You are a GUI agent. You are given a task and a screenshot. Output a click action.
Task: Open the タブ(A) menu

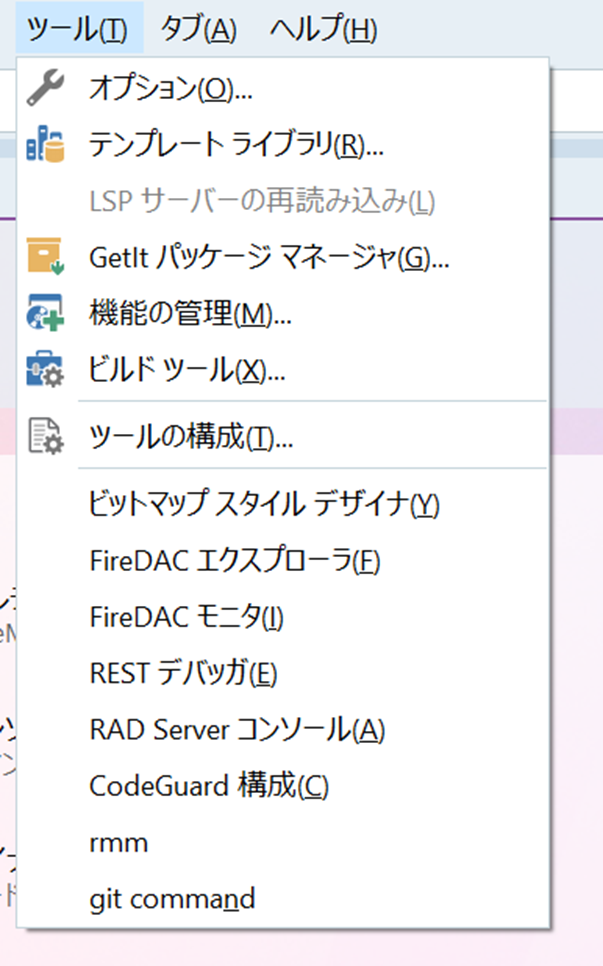click(x=198, y=29)
